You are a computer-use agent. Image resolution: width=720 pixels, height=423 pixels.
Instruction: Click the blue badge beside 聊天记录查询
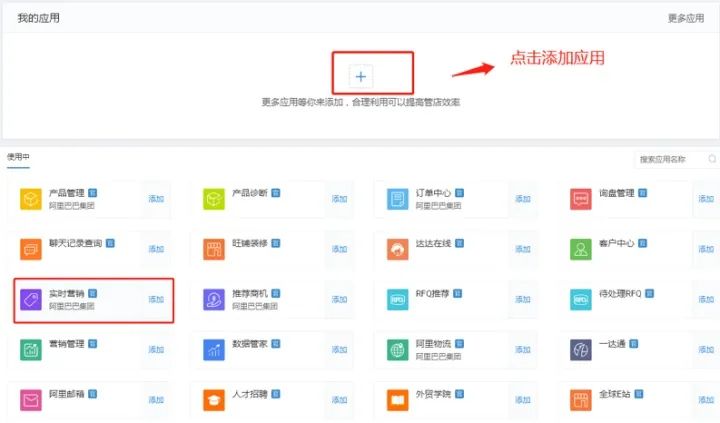pos(110,243)
